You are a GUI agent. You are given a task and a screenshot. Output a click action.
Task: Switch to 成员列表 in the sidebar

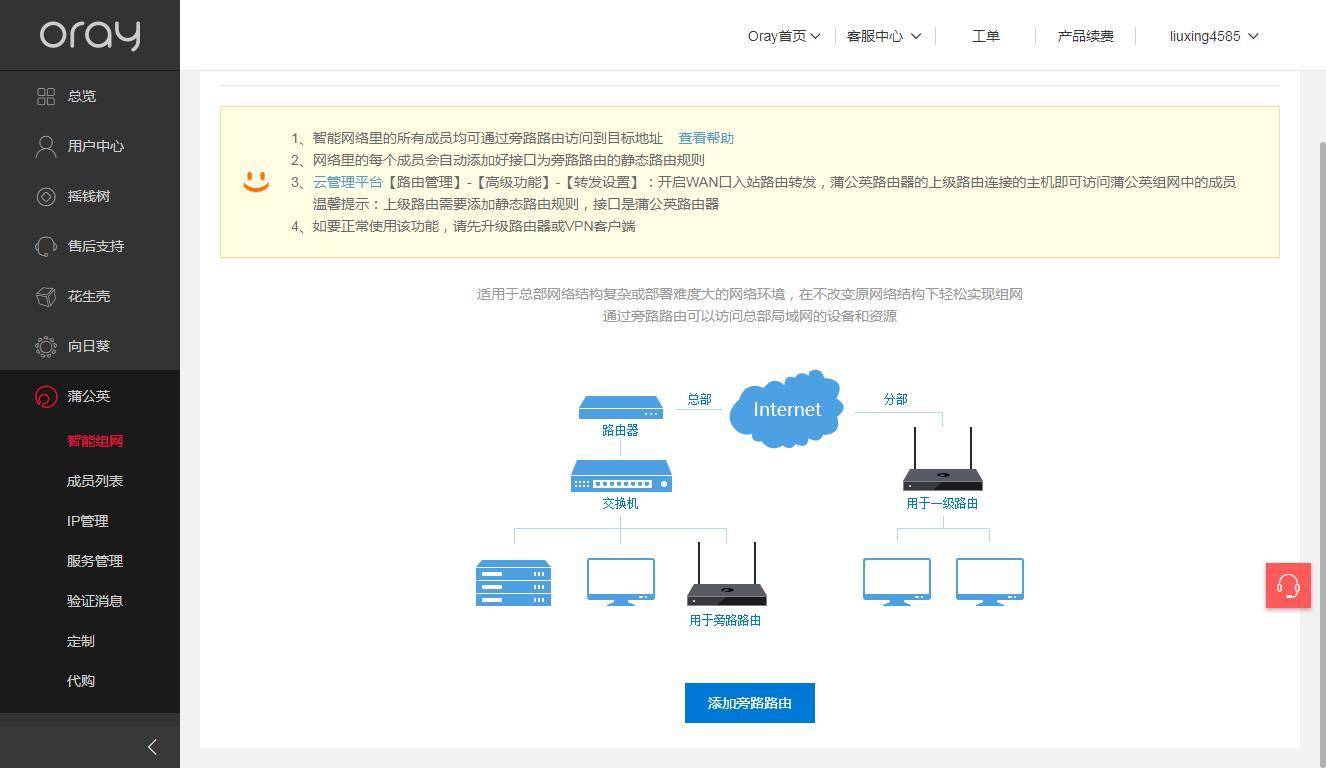pyautogui.click(x=94, y=481)
